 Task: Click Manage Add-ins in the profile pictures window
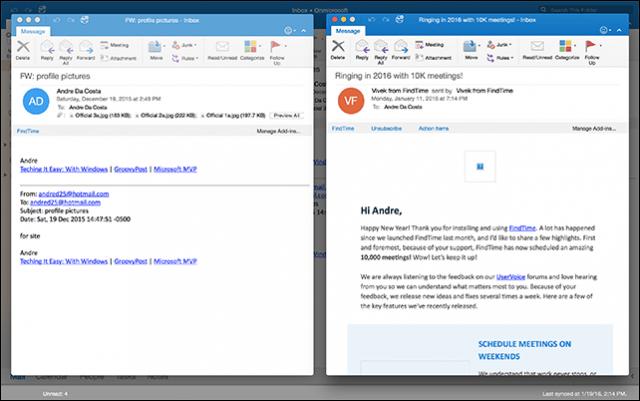click(x=278, y=131)
